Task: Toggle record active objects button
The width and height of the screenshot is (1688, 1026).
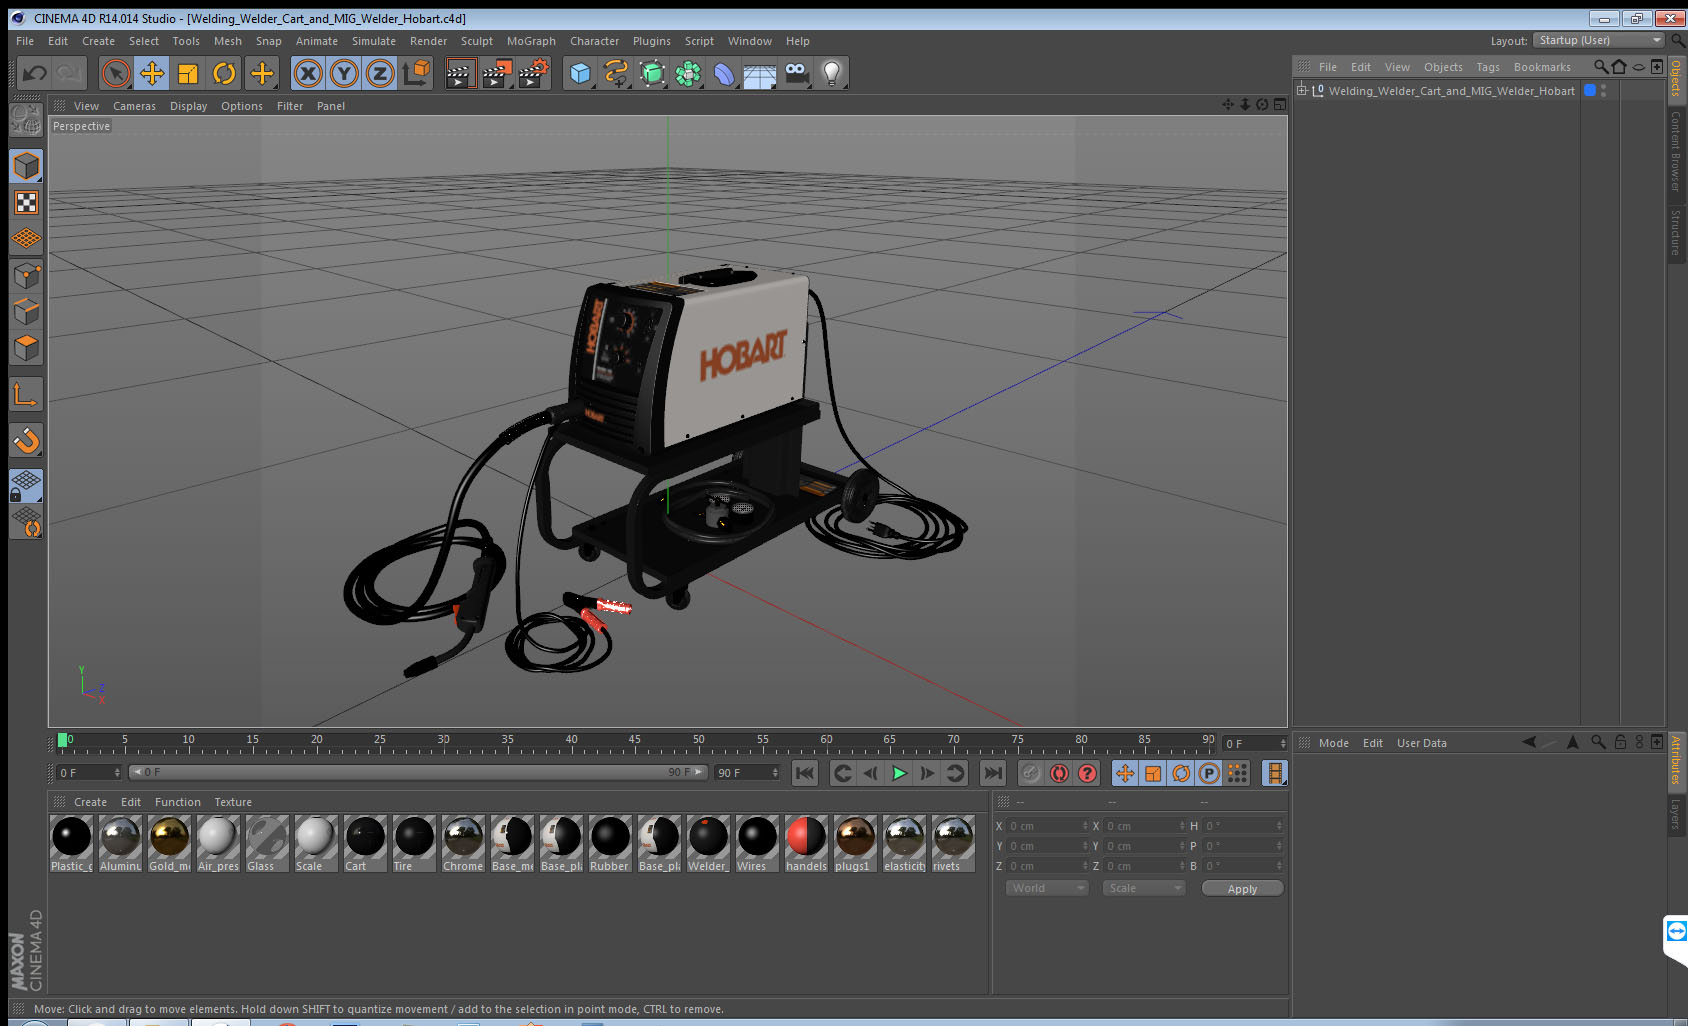Action: tap(1031, 773)
